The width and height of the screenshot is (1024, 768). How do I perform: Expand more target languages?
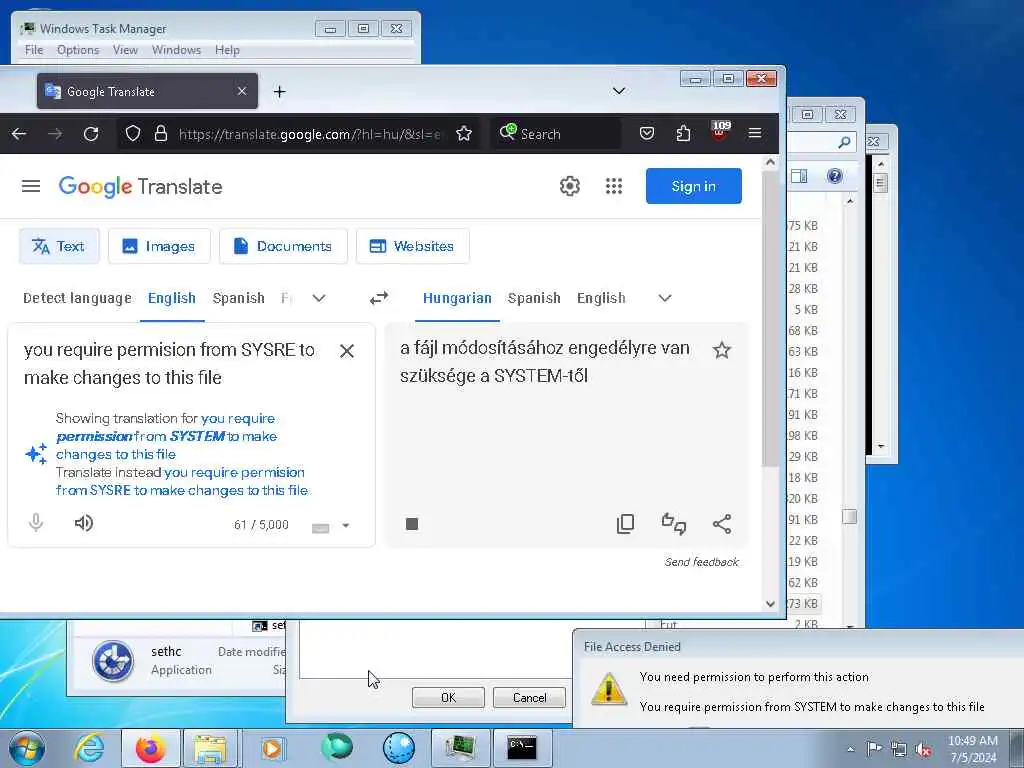click(x=665, y=298)
